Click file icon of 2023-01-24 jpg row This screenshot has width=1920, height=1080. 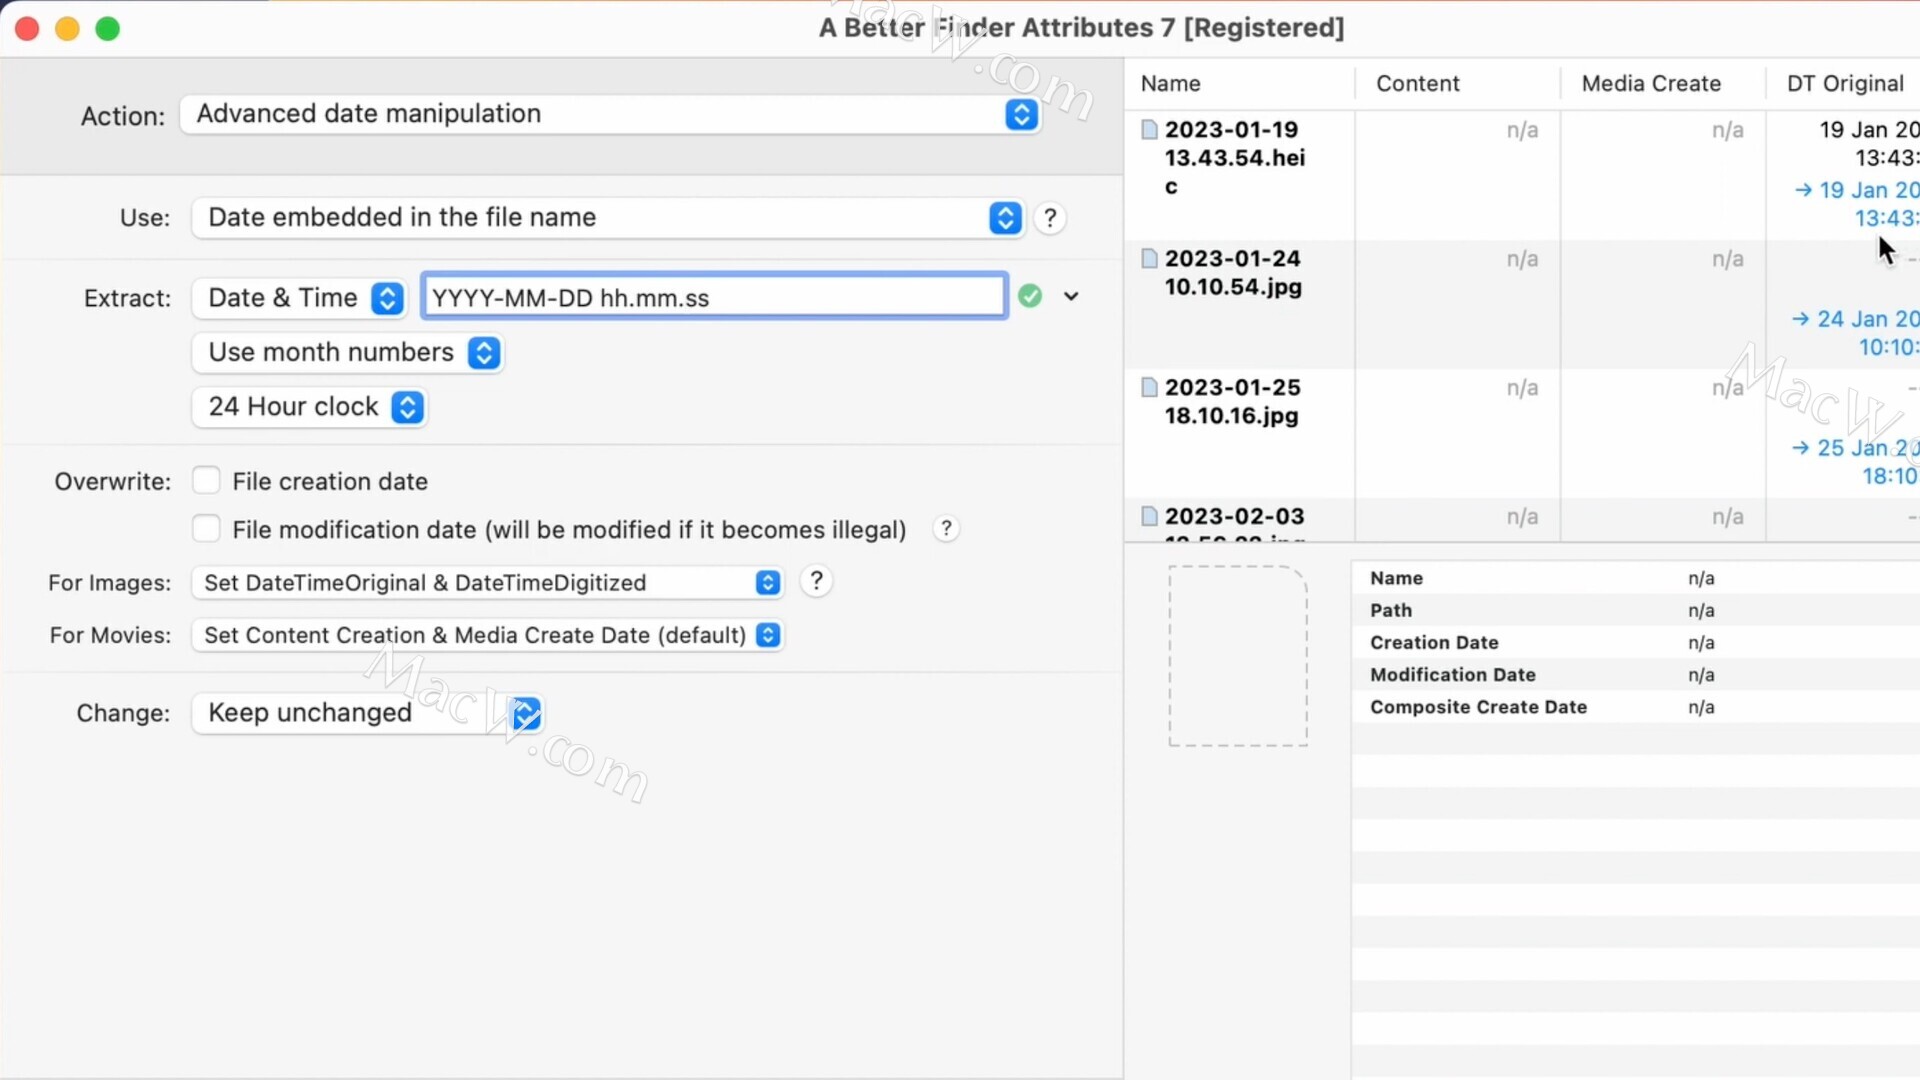[x=1149, y=259]
